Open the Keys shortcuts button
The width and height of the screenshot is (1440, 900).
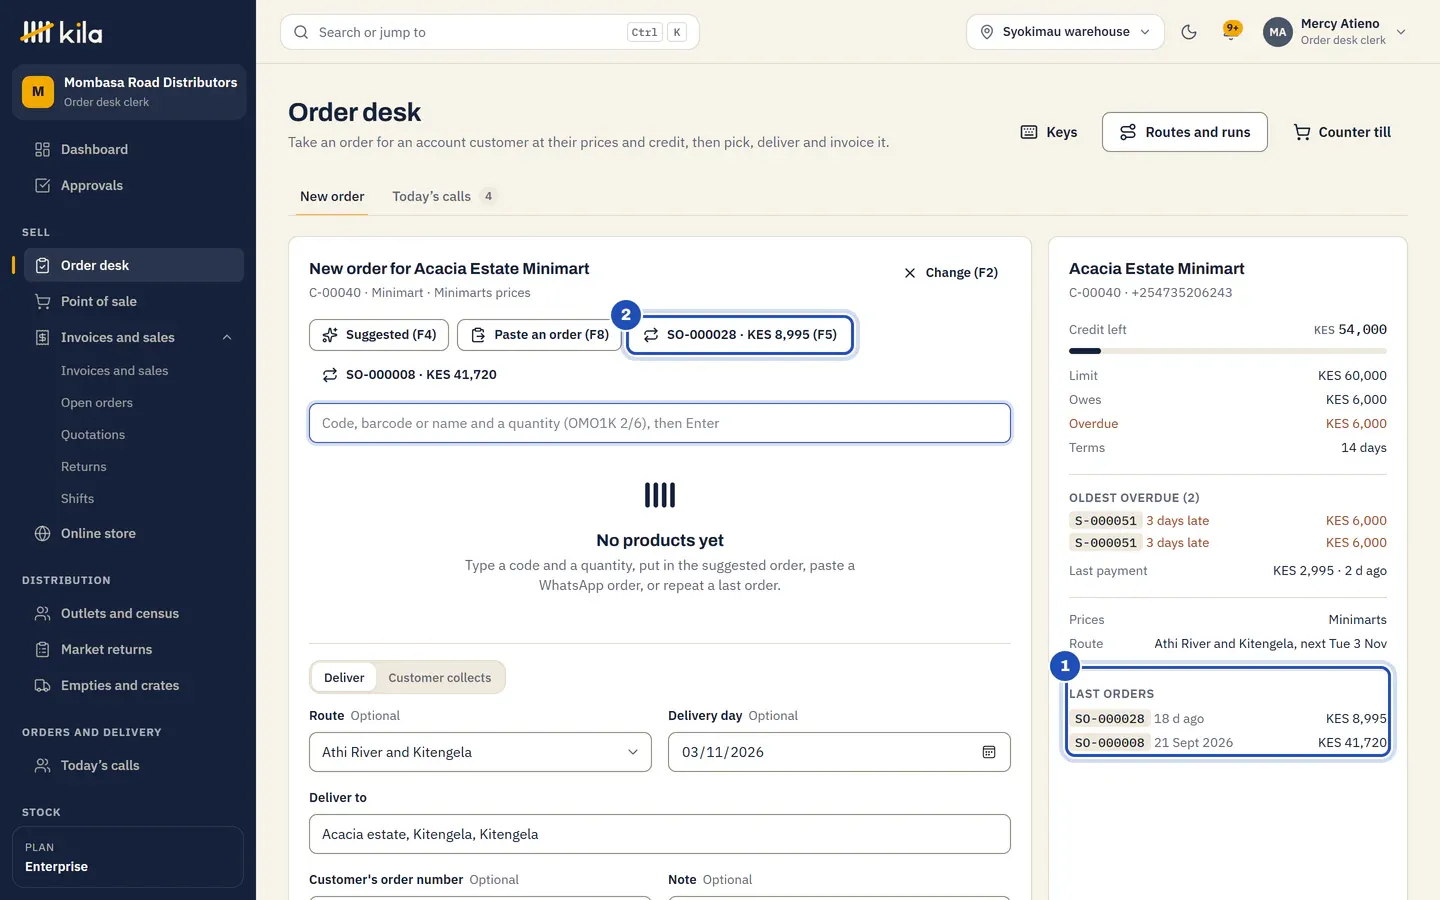1049,132
